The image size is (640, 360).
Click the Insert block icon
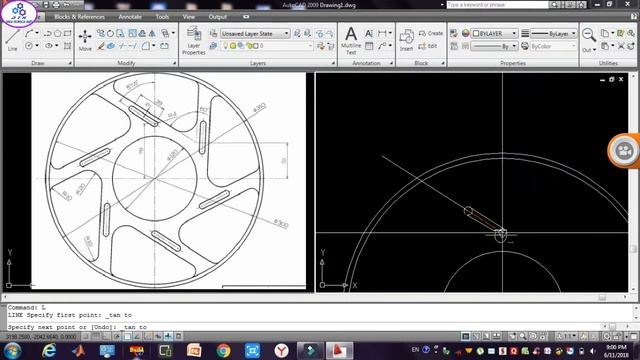click(407, 40)
